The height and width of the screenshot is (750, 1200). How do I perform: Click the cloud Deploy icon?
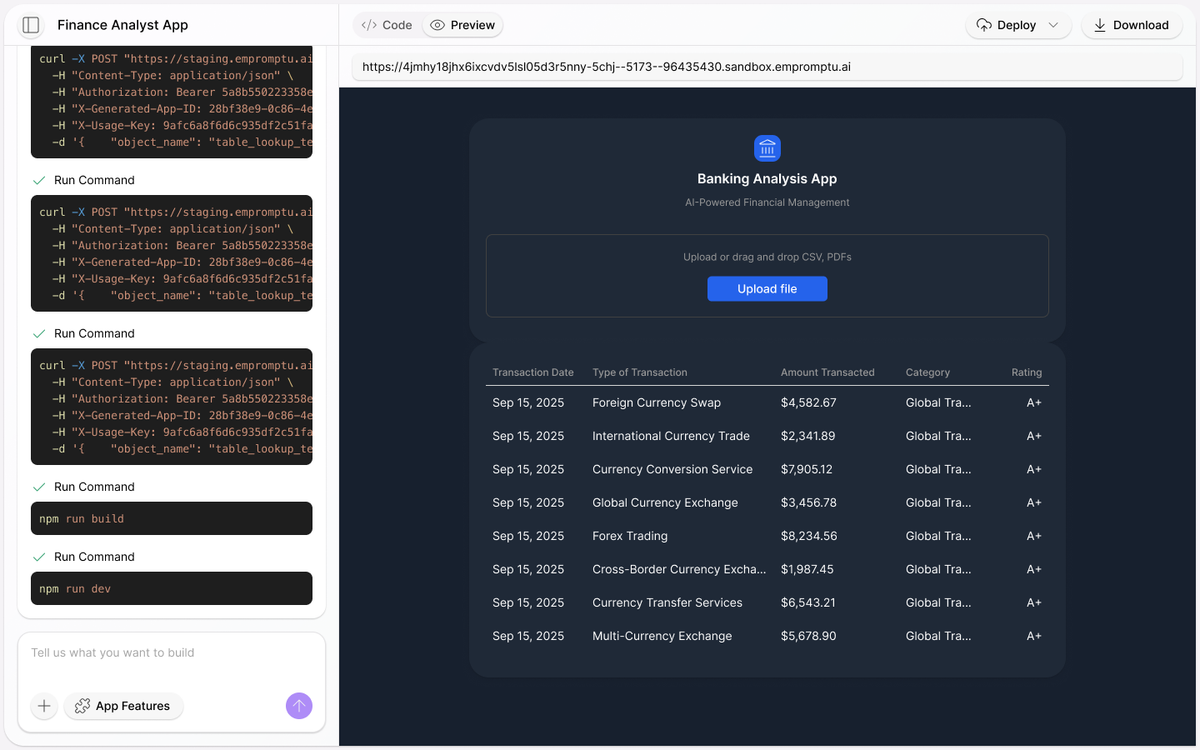pos(984,25)
